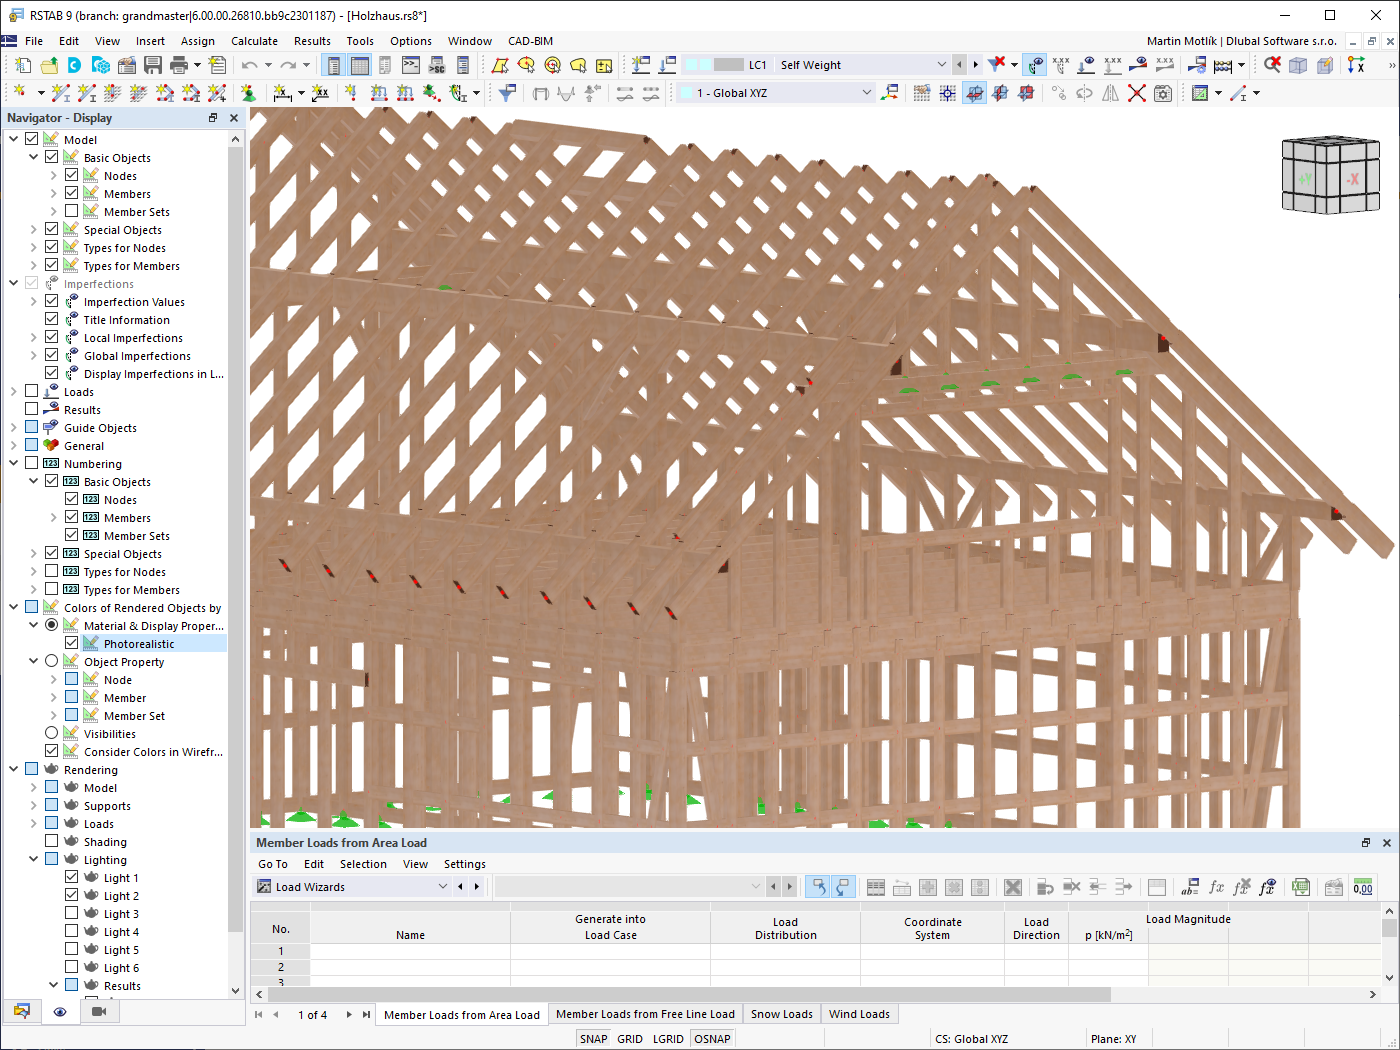Toggle the Loads checkbox in Navigator

click(31, 391)
